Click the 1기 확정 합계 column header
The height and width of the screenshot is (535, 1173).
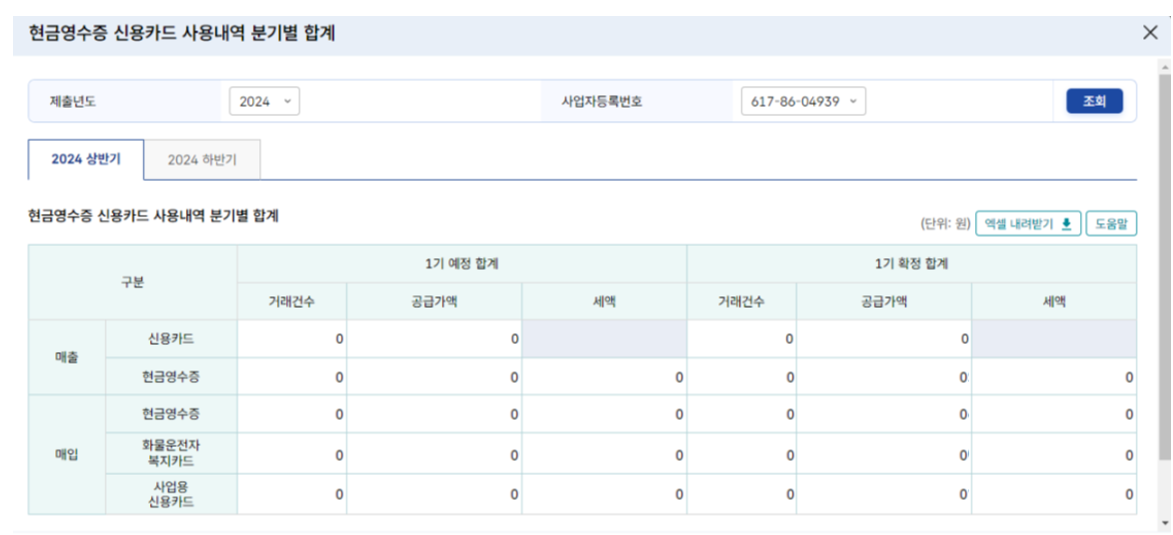911,264
